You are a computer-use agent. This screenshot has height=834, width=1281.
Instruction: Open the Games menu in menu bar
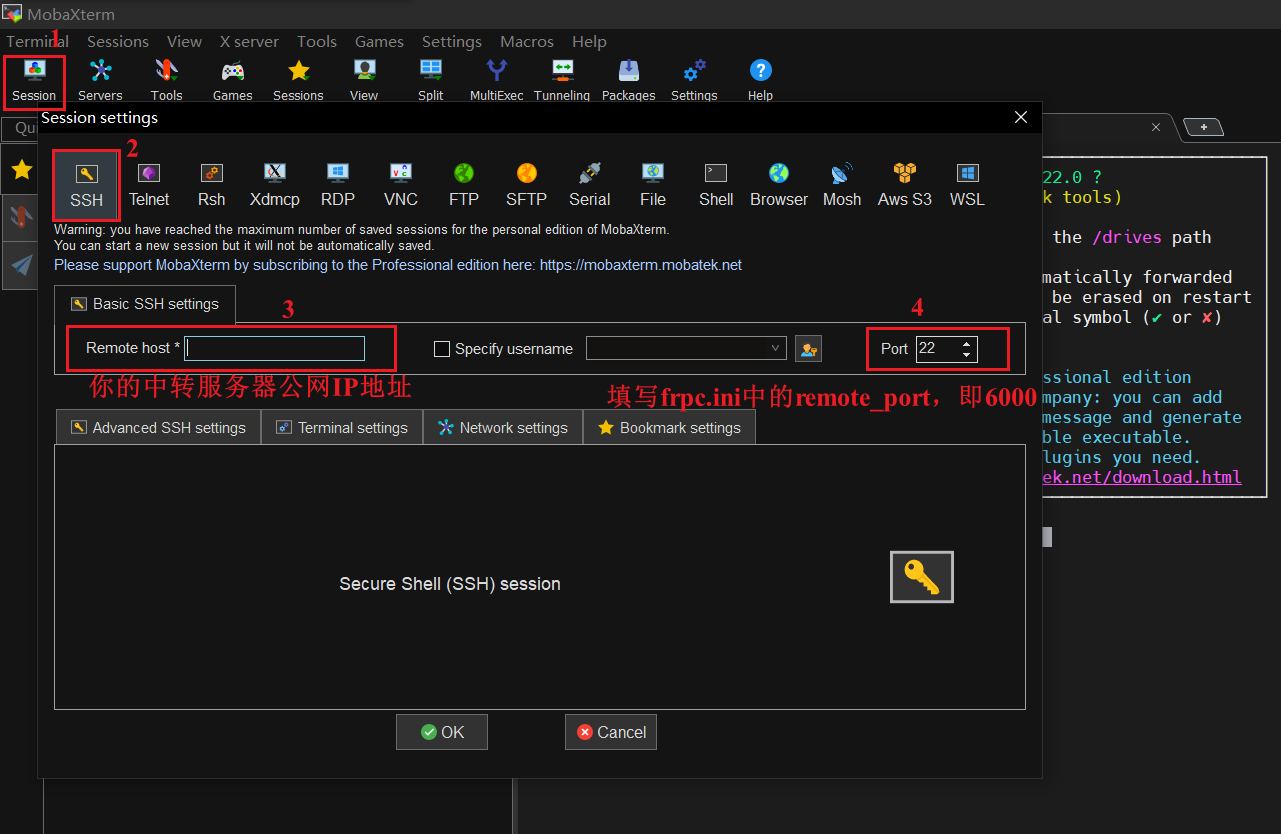click(x=379, y=41)
